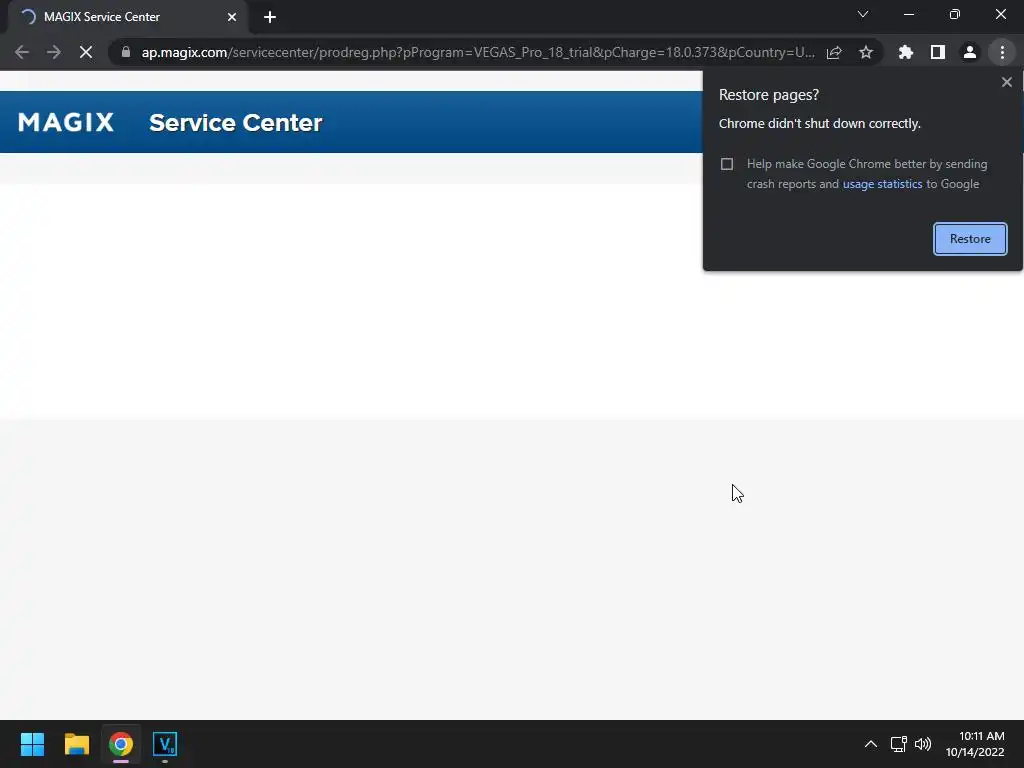Stop loading the page
The width and height of the screenshot is (1024, 768).
(86, 52)
